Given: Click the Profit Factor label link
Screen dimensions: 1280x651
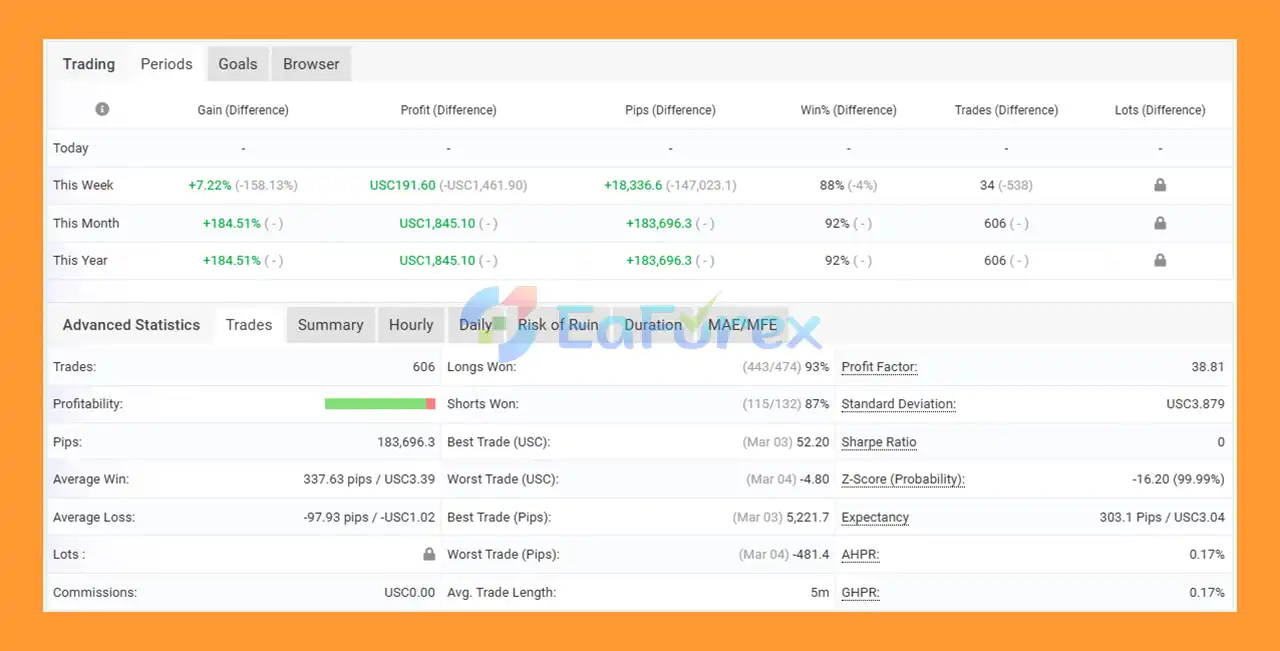Looking at the screenshot, I should click(x=879, y=367).
